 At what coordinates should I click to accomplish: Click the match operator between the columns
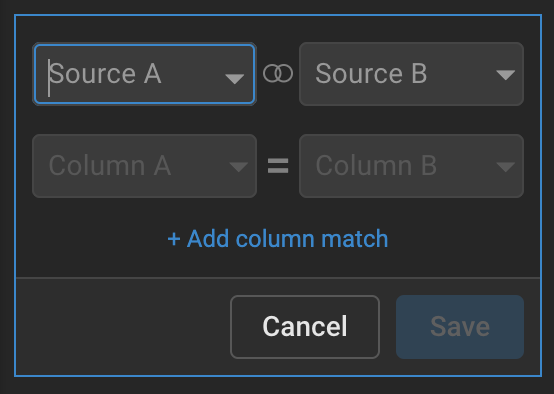pos(278,166)
